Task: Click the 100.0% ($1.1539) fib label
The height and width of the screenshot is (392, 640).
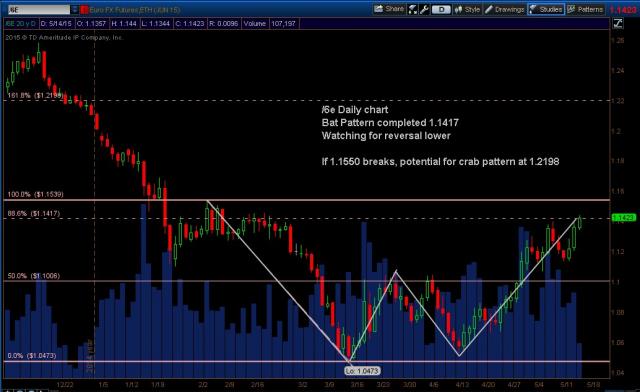Action: point(36,194)
